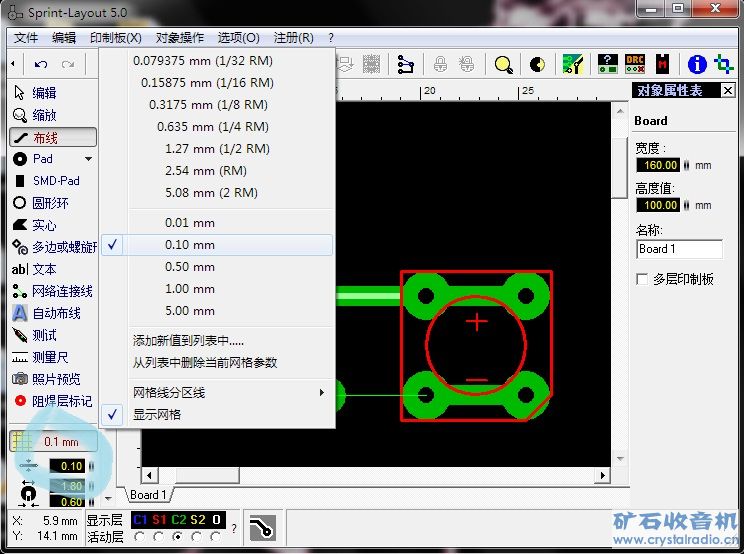The width and height of the screenshot is (744, 554).
Task: Toggle 显示网格 show grid option
Action: click(158, 414)
